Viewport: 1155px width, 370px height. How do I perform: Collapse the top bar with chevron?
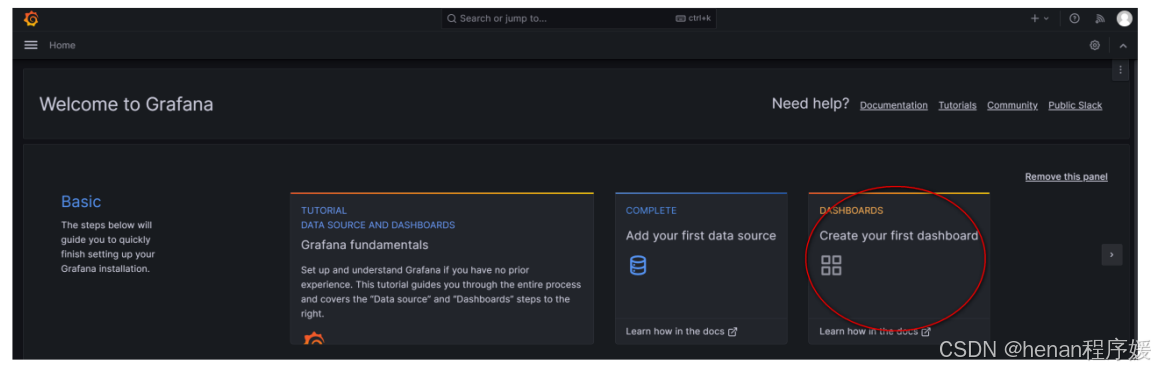(1123, 46)
